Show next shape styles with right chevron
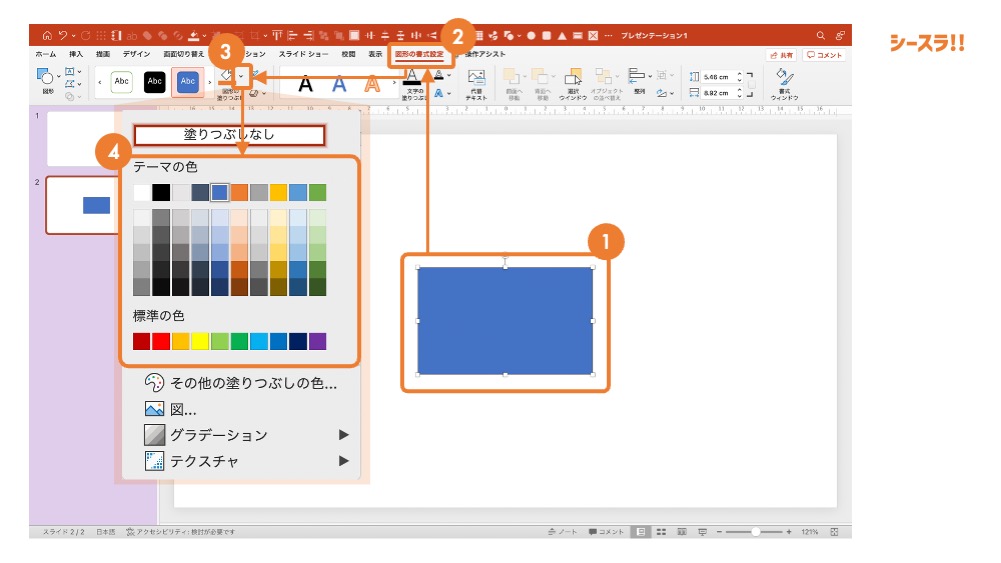 tap(209, 82)
